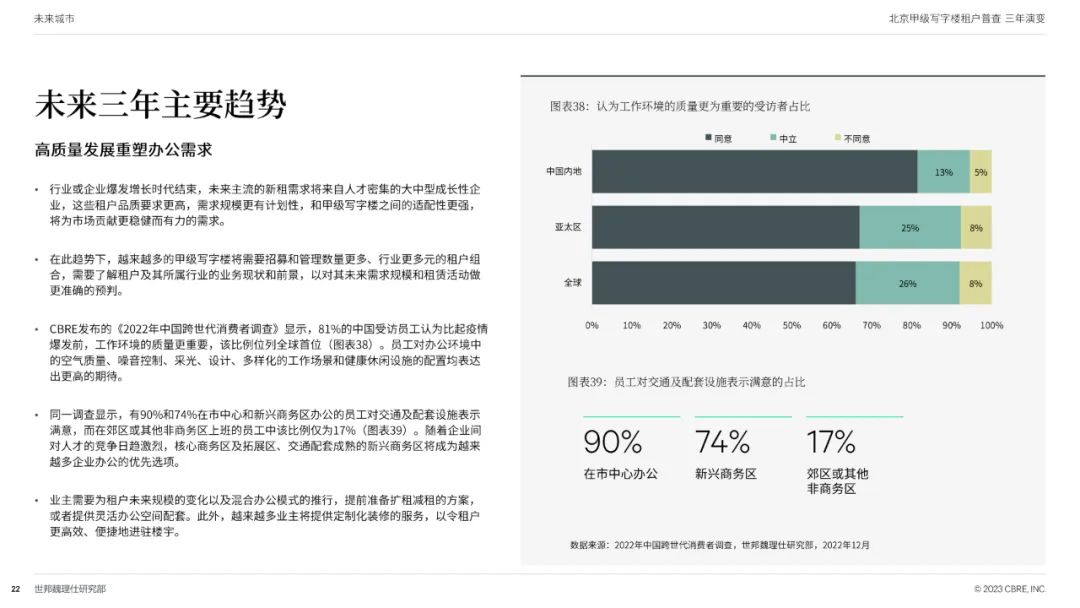Select the 26% neutral segment for 全球
The height and width of the screenshot is (608, 1080).
click(x=907, y=283)
